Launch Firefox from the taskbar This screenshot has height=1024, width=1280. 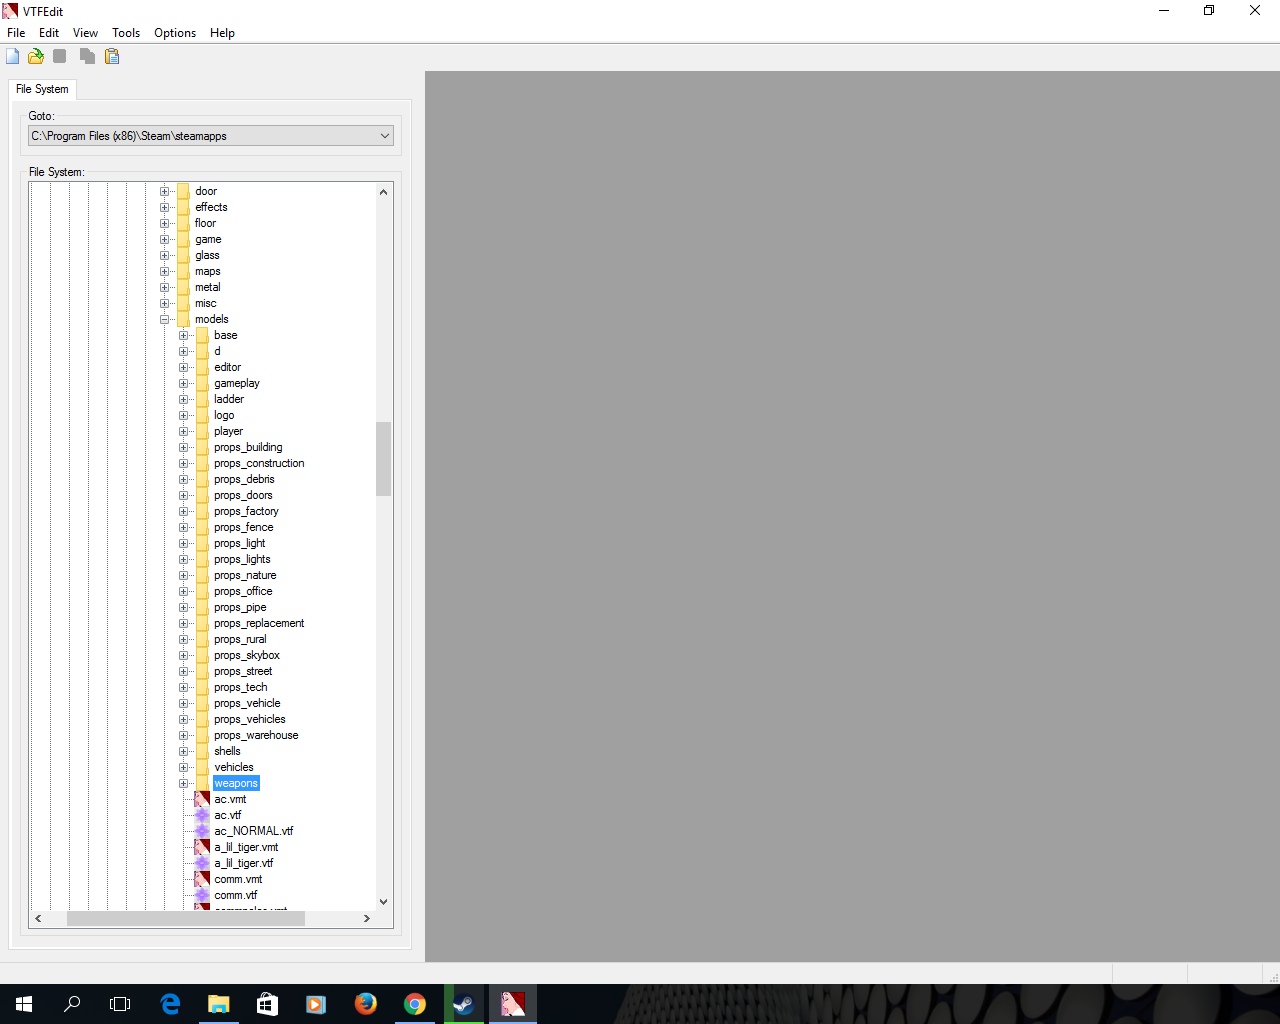pyautogui.click(x=366, y=1004)
